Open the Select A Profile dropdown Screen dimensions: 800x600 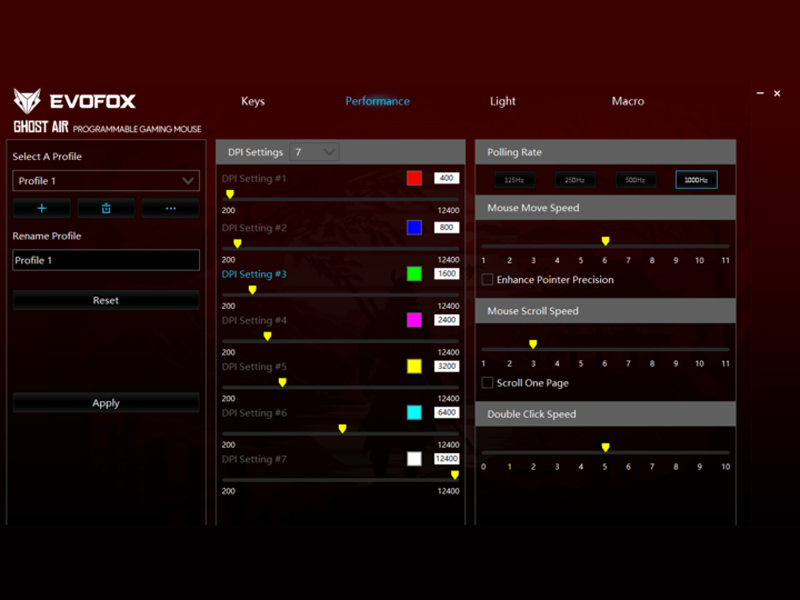[106, 181]
